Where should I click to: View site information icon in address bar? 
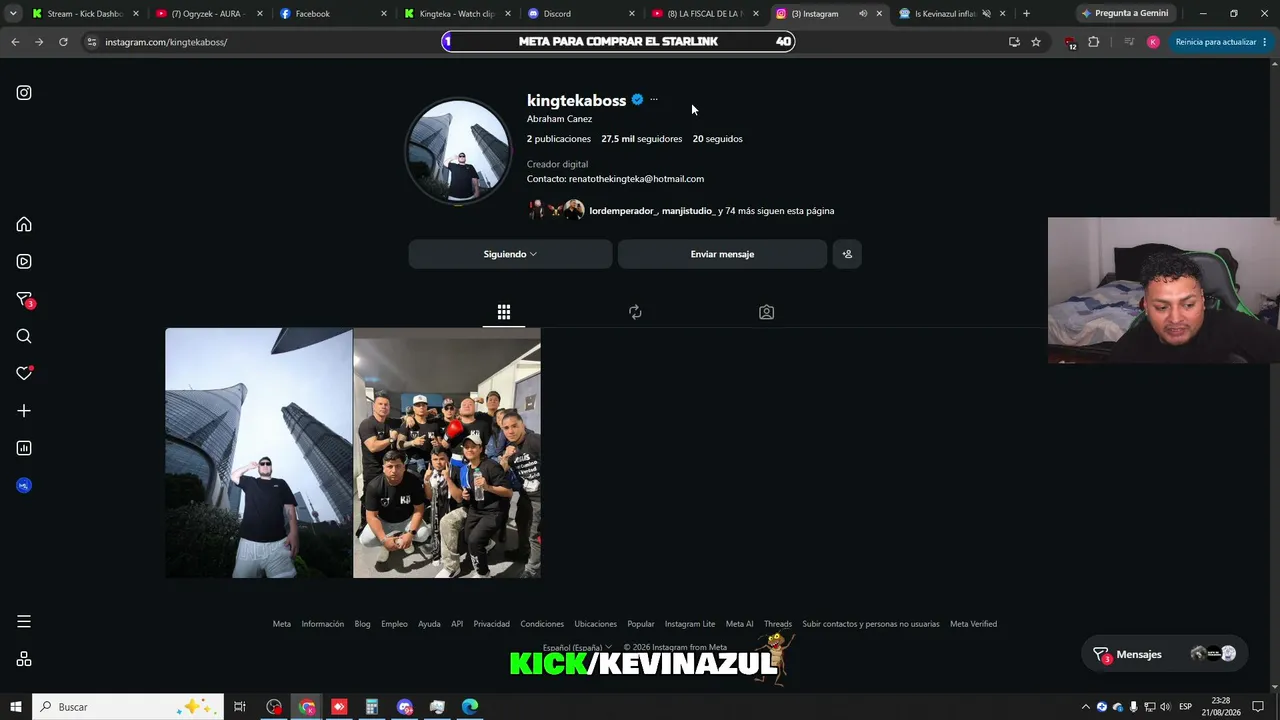92,42
